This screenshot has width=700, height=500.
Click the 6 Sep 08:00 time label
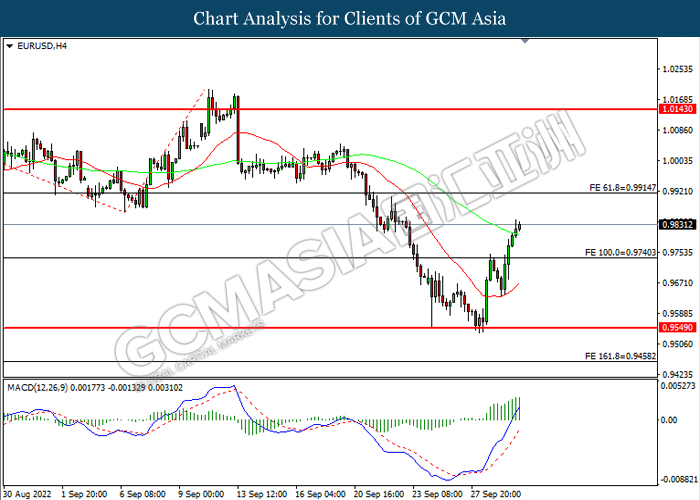[143, 494]
